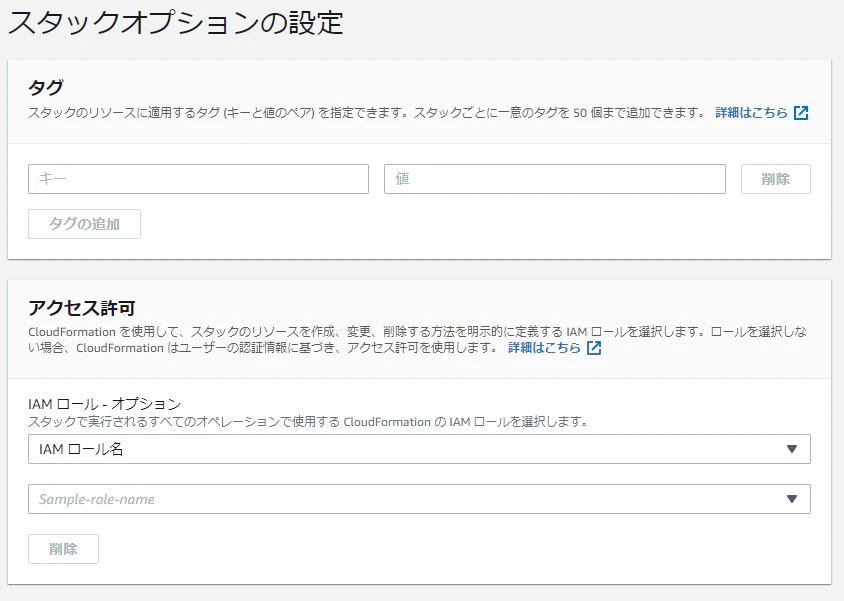
Task: Select the IAM ロール名 combo box
Action: point(418,449)
